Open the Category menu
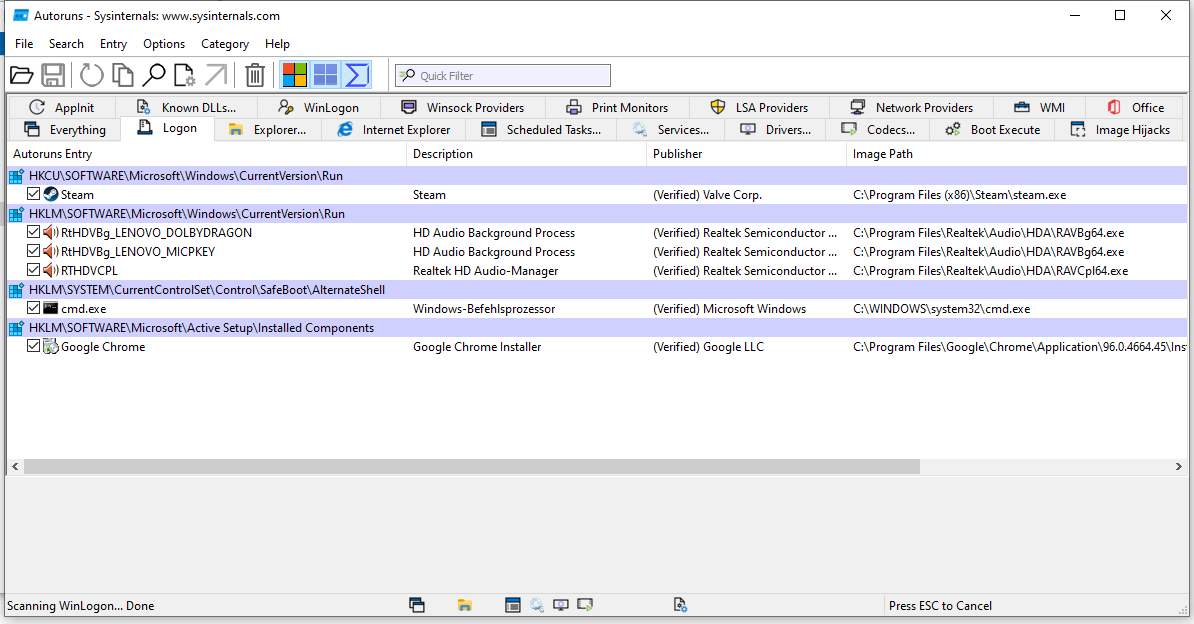 coord(225,43)
